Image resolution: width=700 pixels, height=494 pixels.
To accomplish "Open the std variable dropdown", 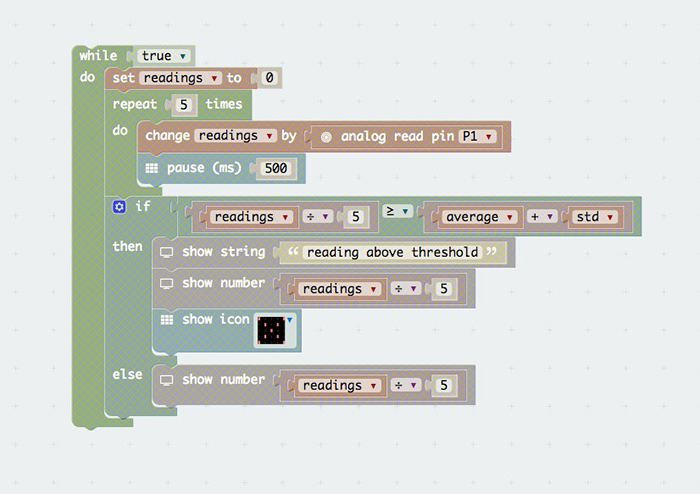I will (x=595, y=217).
